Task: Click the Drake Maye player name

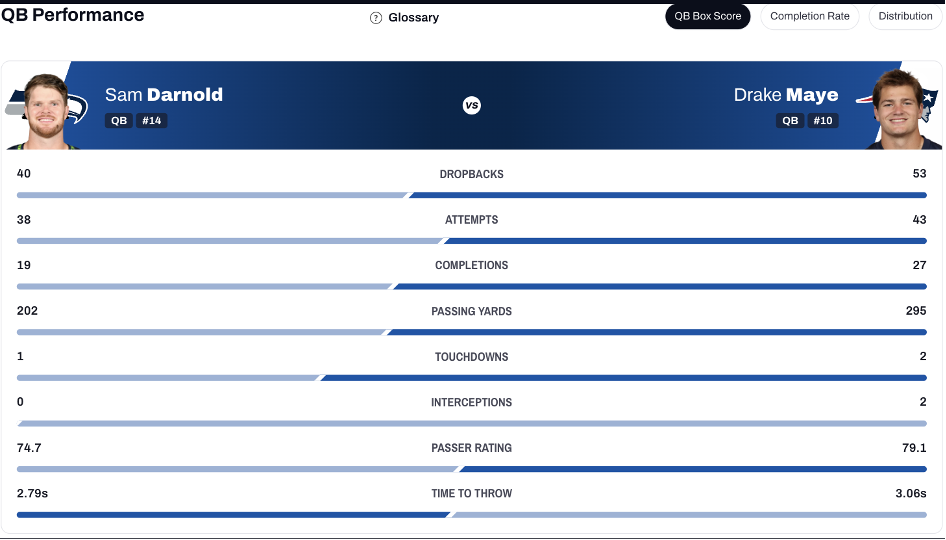Action: point(786,95)
